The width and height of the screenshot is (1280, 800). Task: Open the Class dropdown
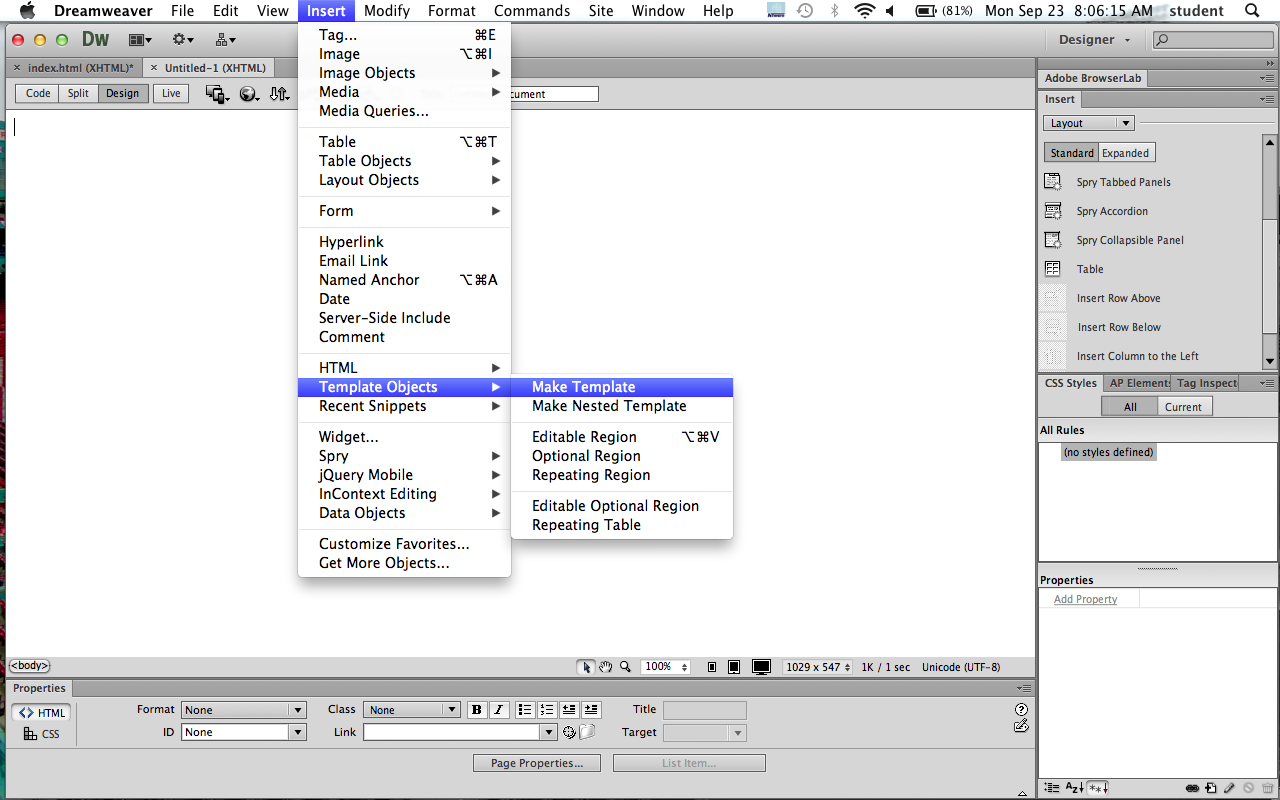tap(411, 710)
